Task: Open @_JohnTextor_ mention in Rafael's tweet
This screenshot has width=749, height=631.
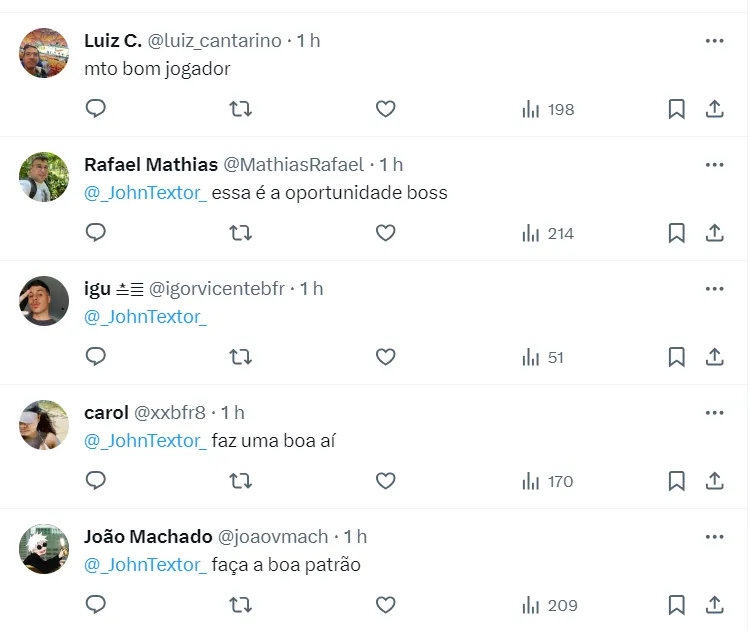Action: pyautogui.click(x=145, y=193)
